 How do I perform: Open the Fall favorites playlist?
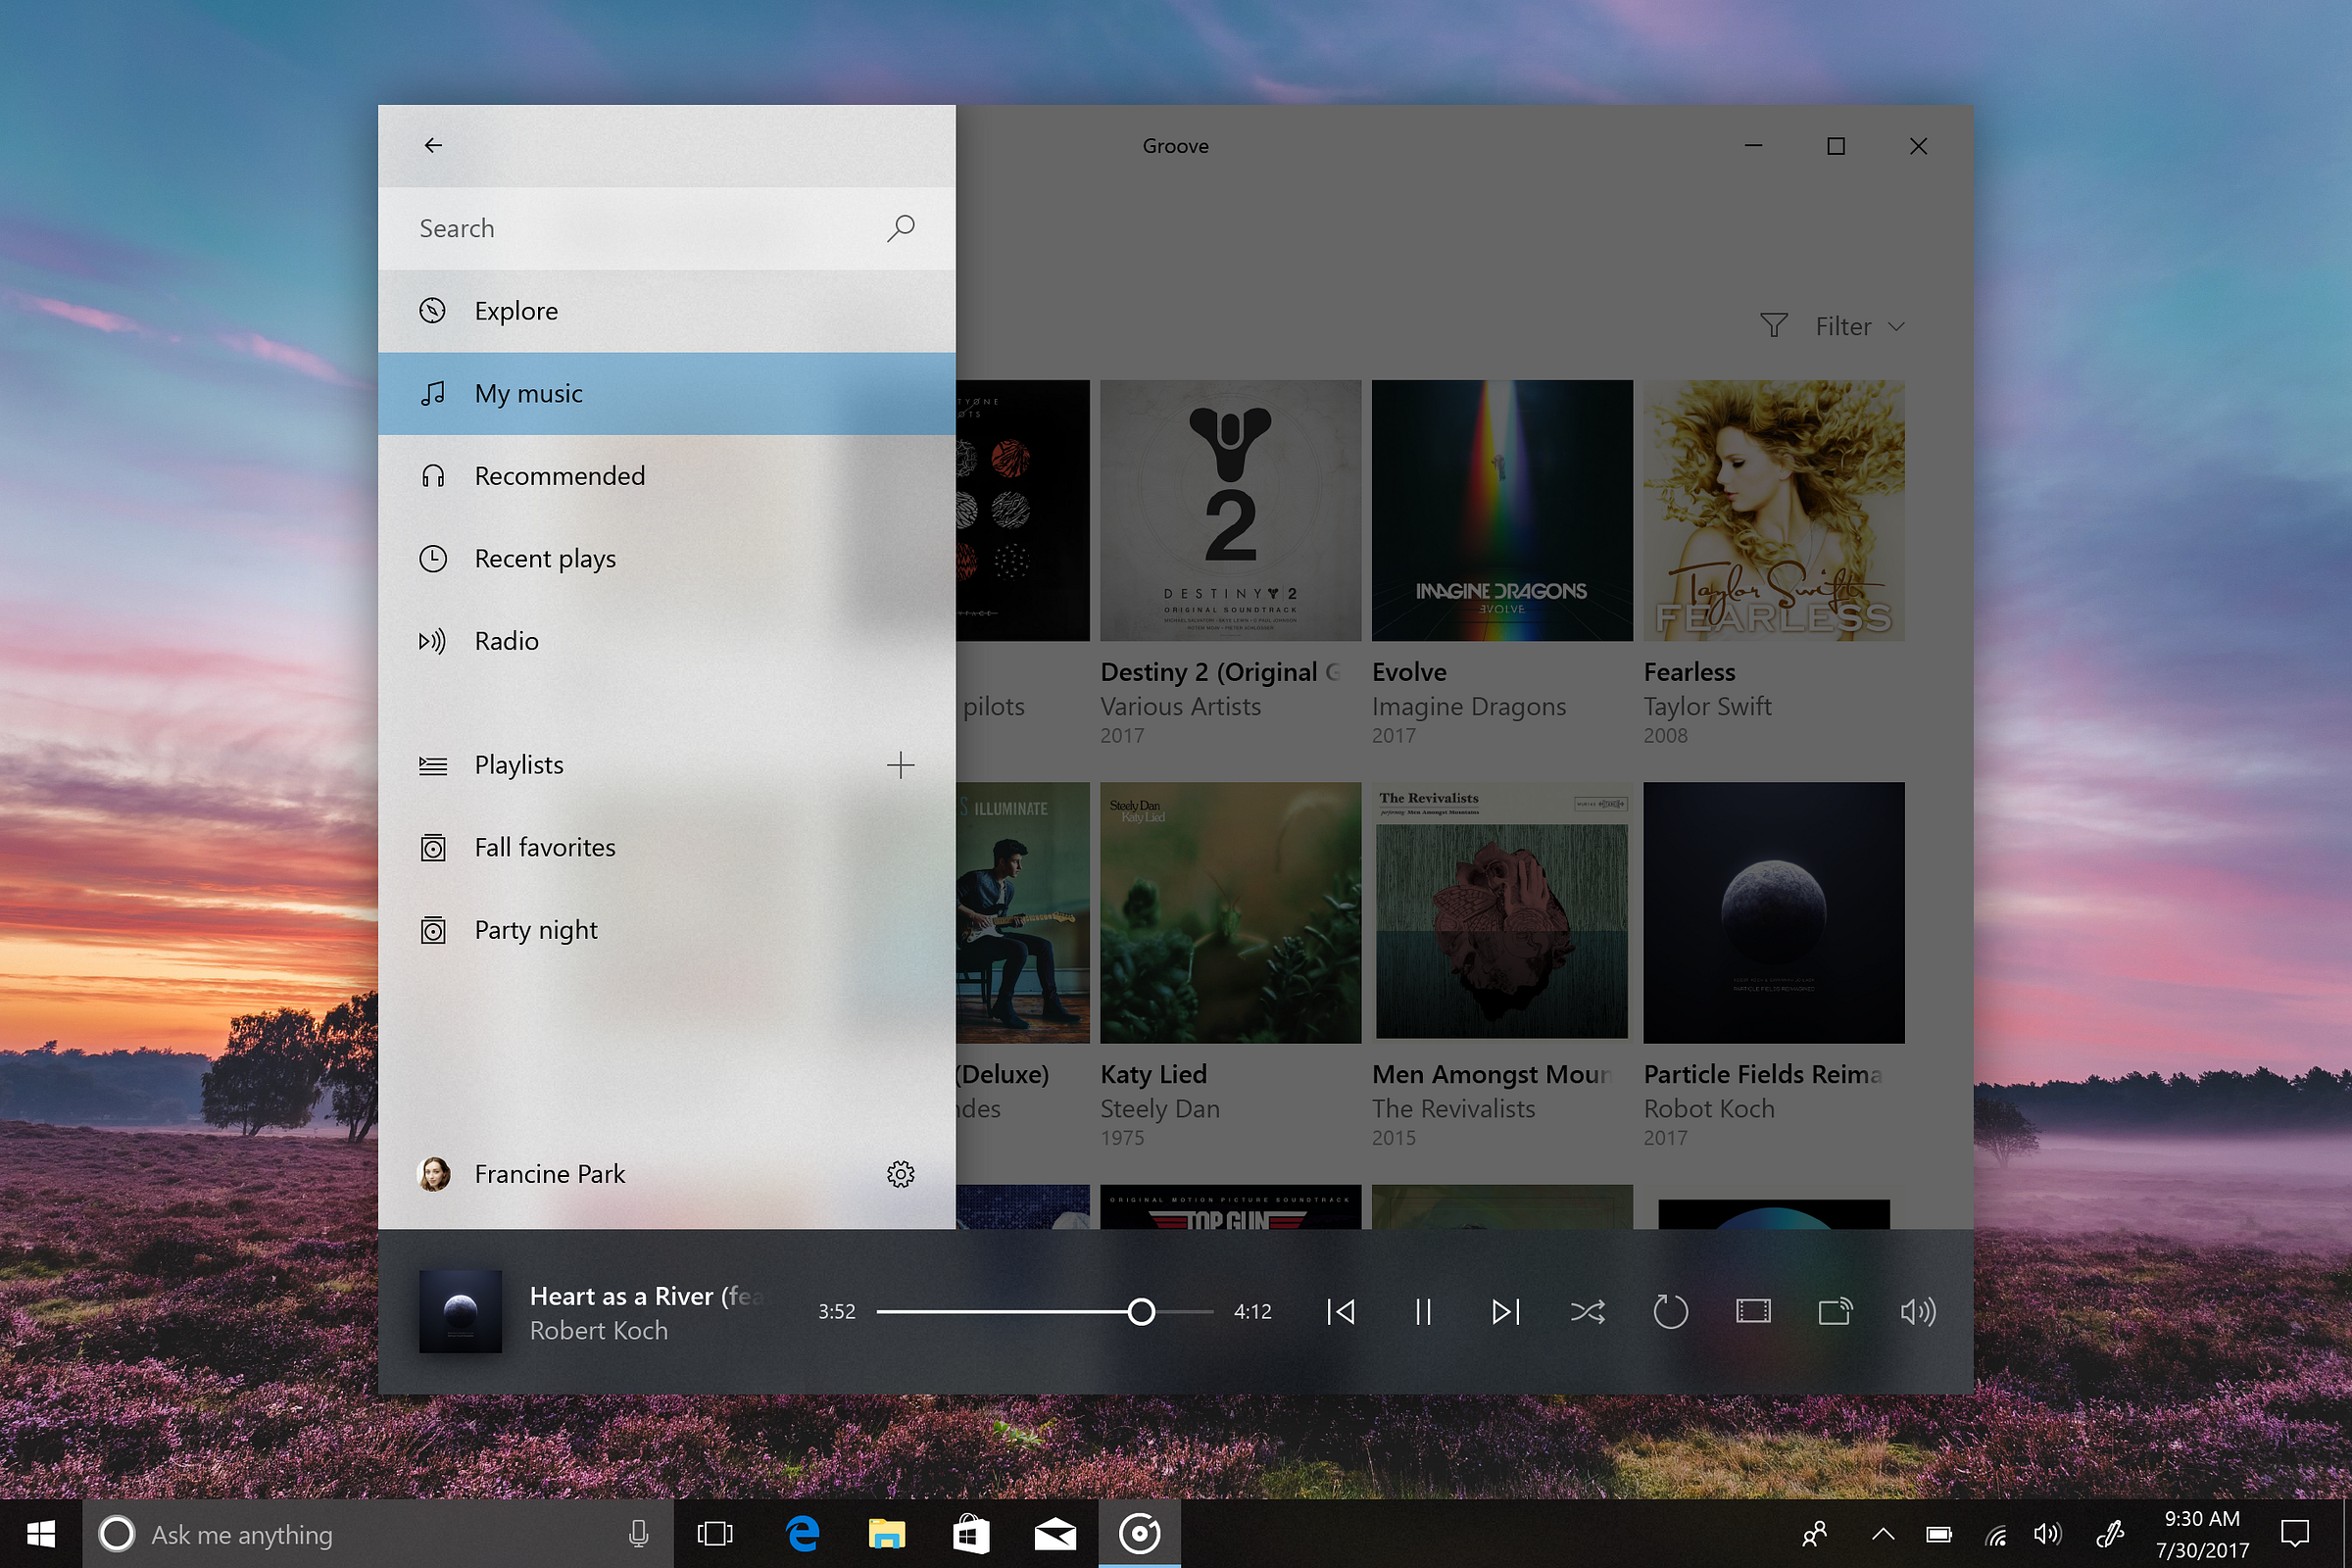(545, 847)
